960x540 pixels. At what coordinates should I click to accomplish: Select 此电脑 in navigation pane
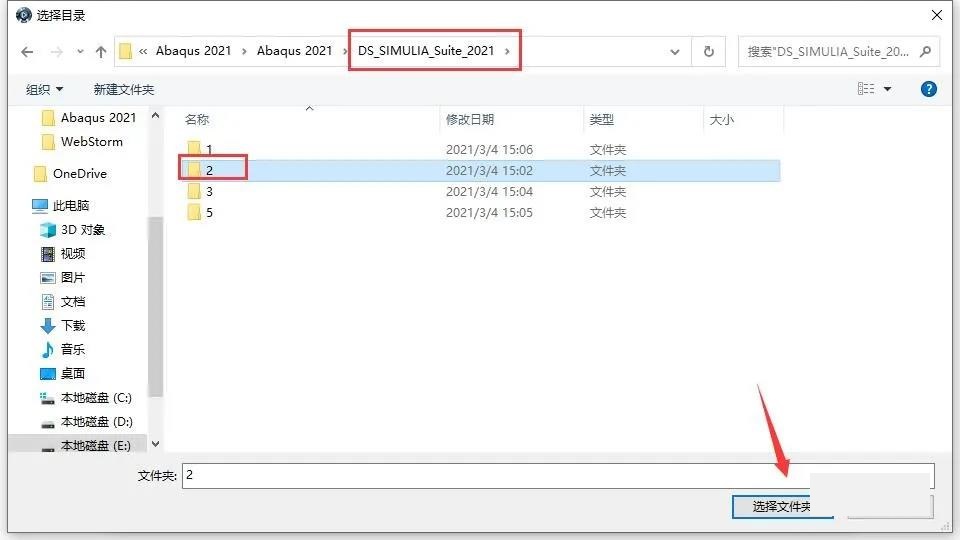coord(61,206)
